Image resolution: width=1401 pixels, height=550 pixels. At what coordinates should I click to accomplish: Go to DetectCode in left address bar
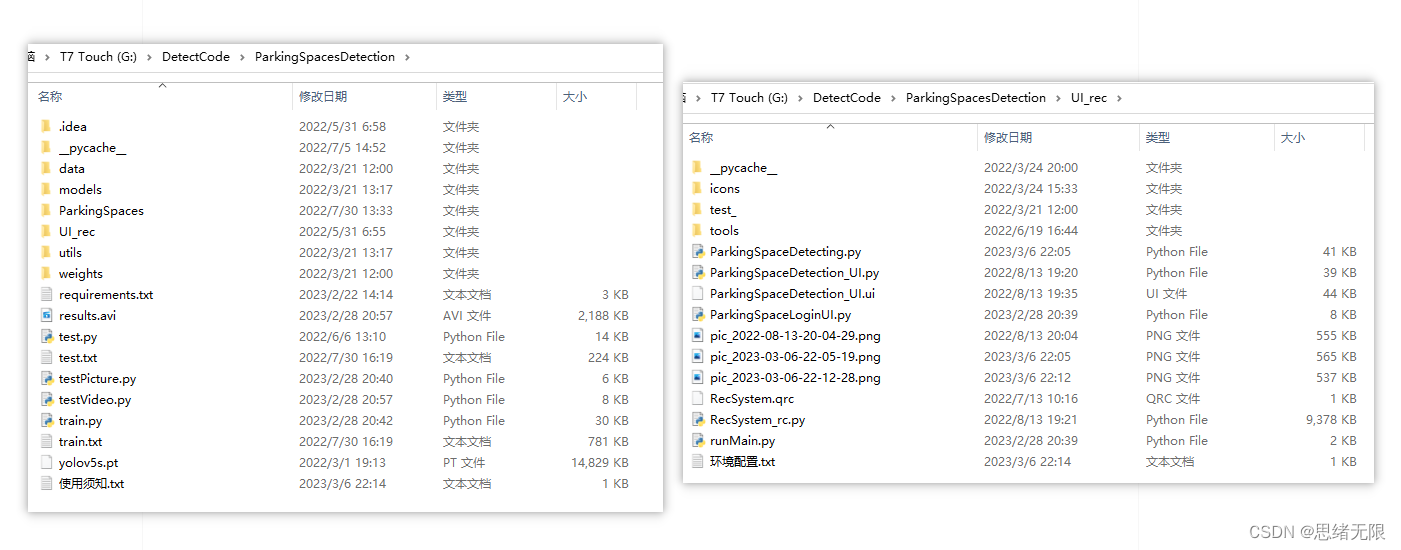196,57
